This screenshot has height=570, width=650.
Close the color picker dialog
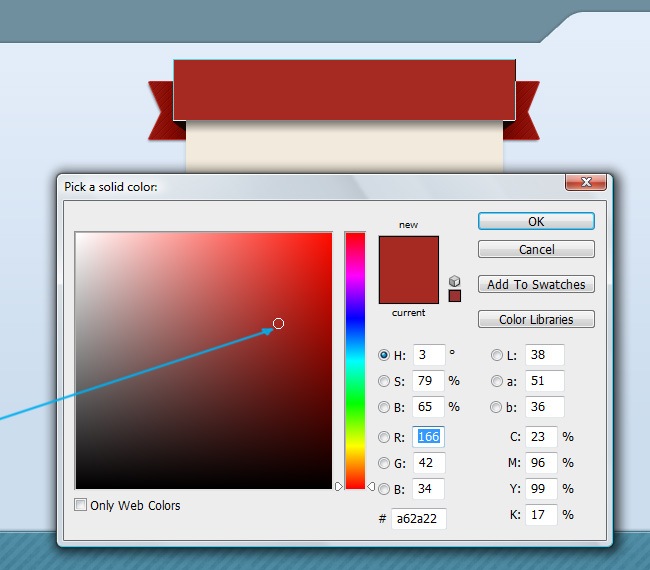pyautogui.click(x=586, y=182)
